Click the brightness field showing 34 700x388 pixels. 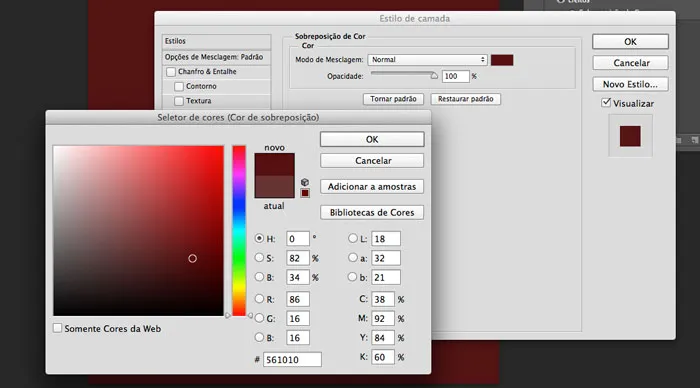(297, 277)
